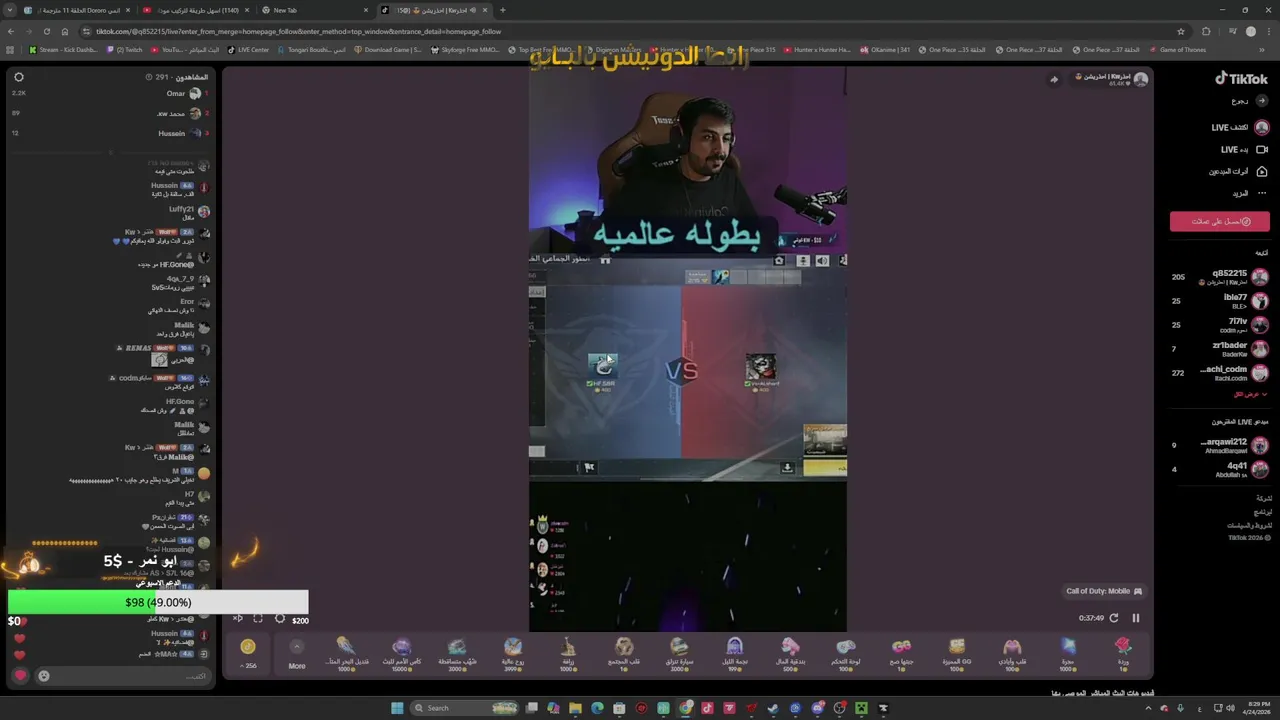This screenshot has width=1280, height=720.
Task: Pause the live stream playback
Action: point(1135,618)
